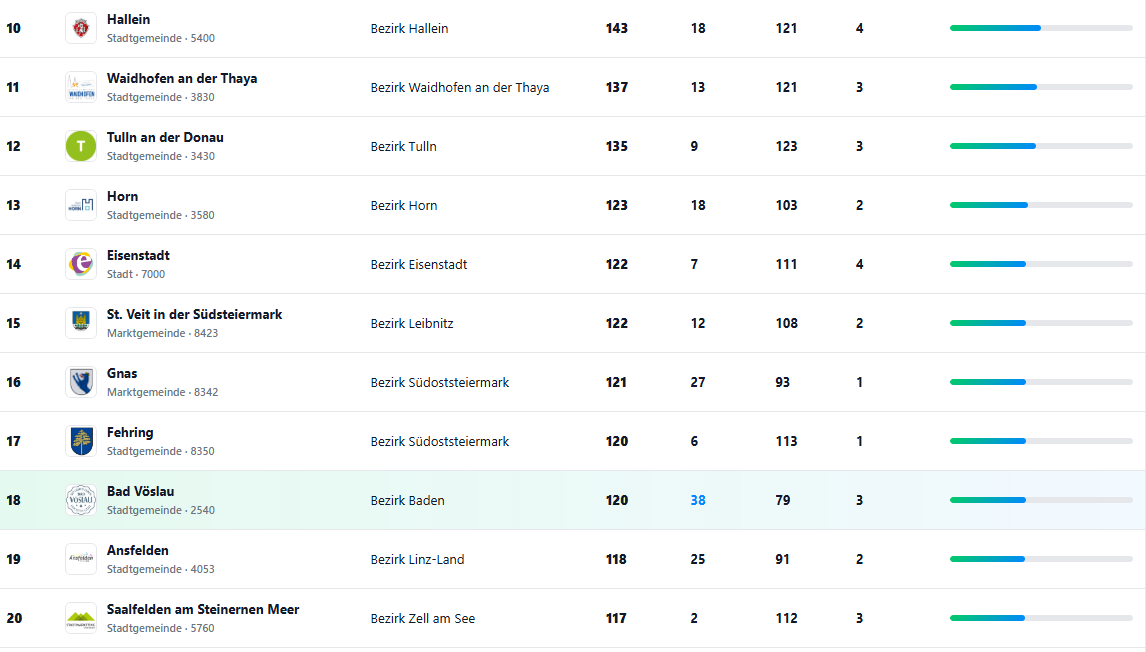1146x652 pixels.
Task: Click the Bezirk Südoststeiermark text in Gnas row
Action: 440,382
